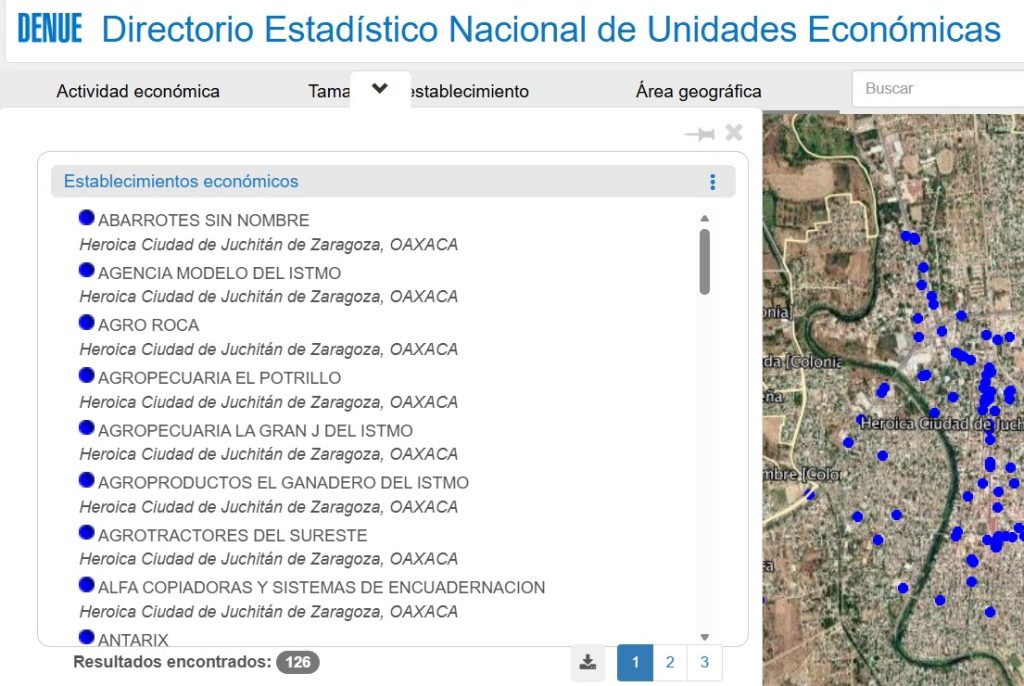Click the scroll down arrow in list
The width and height of the screenshot is (1024, 686).
coord(704,637)
